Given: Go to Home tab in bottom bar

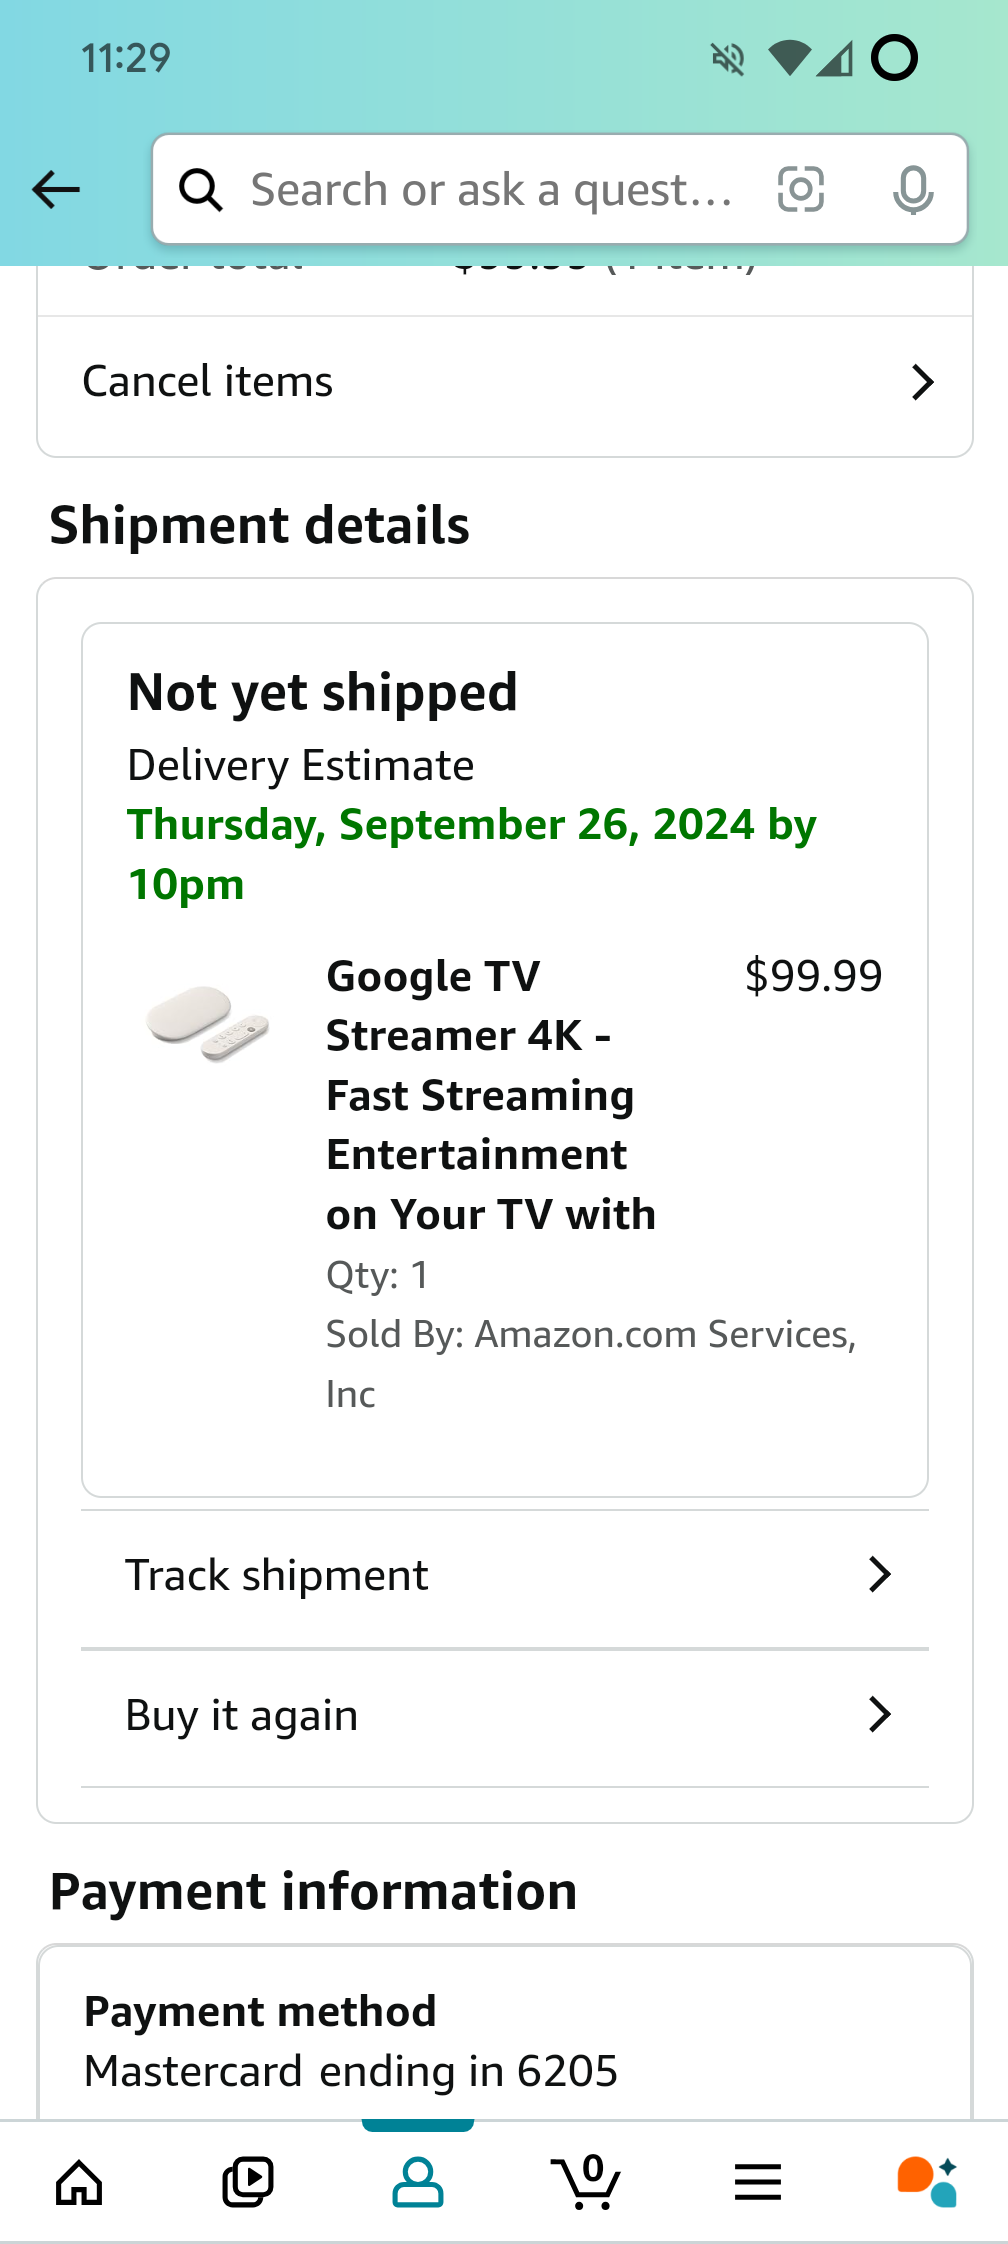Looking at the screenshot, I should point(79,2181).
